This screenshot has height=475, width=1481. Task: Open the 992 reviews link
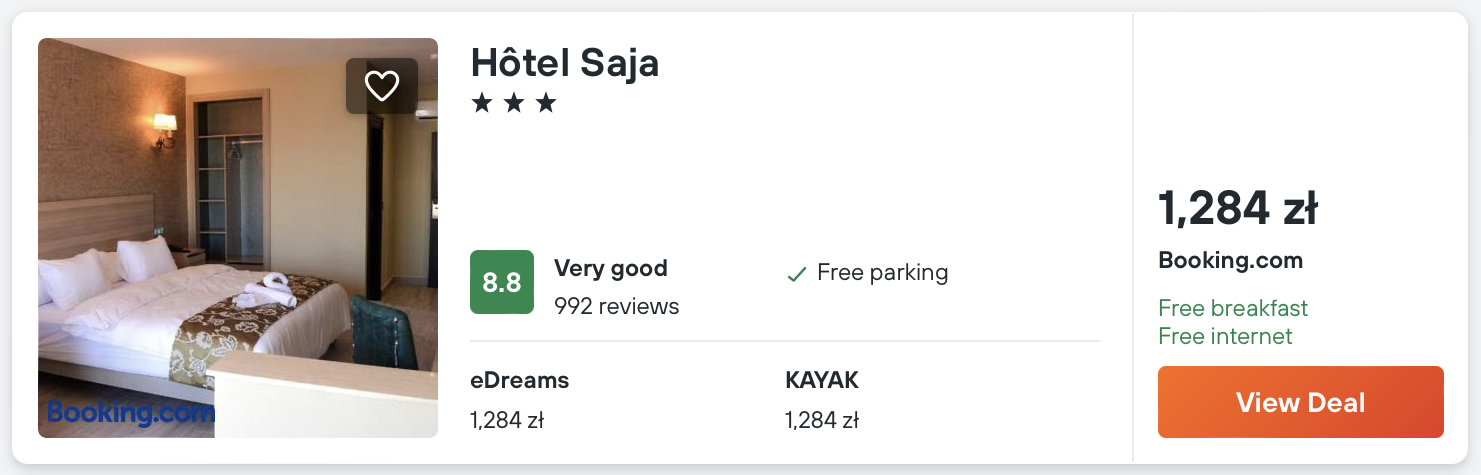coord(616,306)
